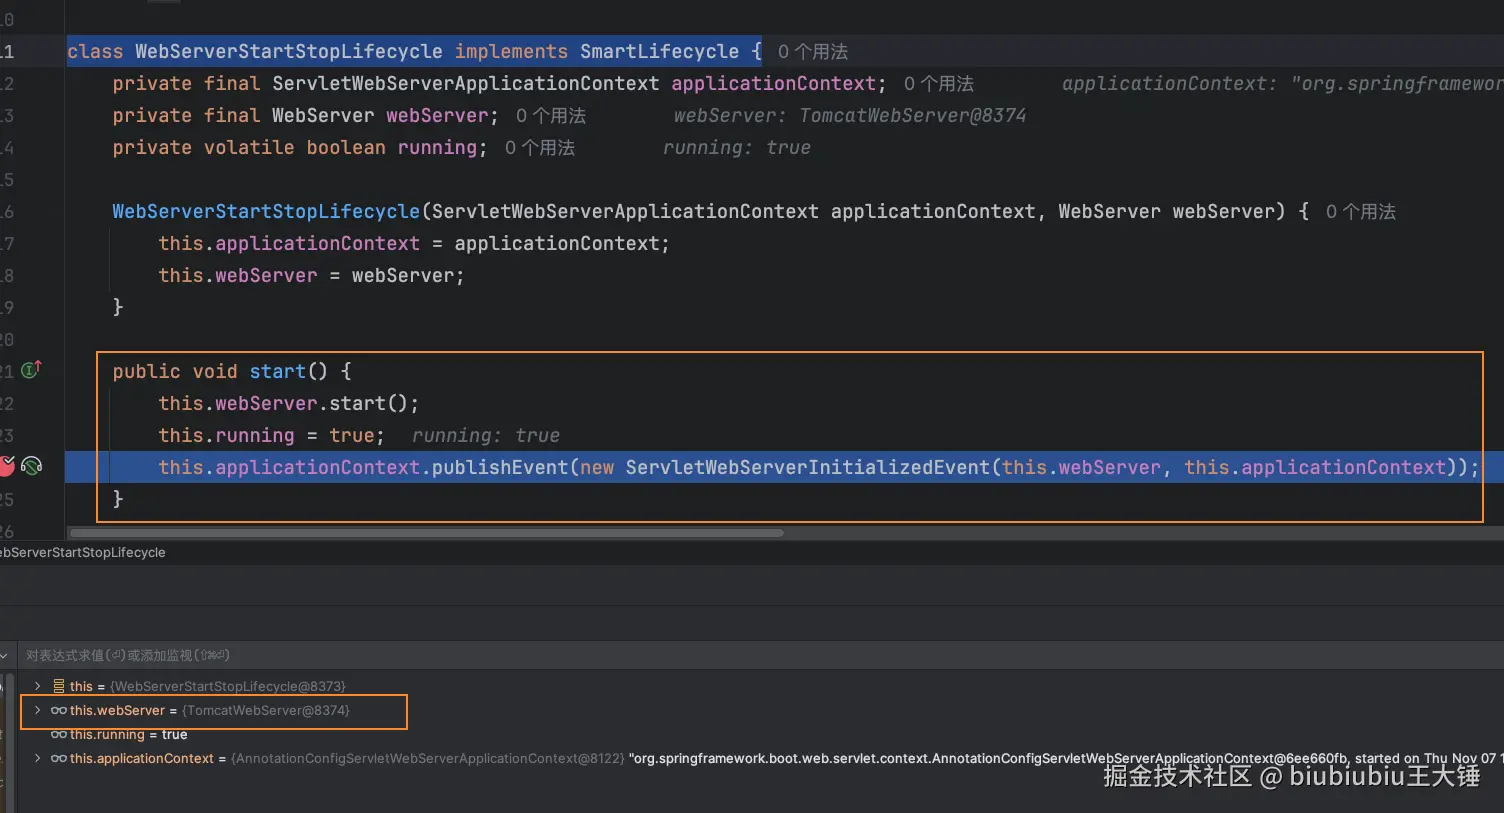Viewport: 1504px width, 813px height.
Task: Click the implements-method gutter icon beside start()
Action: pyautogui.click(x=31, y=370)
